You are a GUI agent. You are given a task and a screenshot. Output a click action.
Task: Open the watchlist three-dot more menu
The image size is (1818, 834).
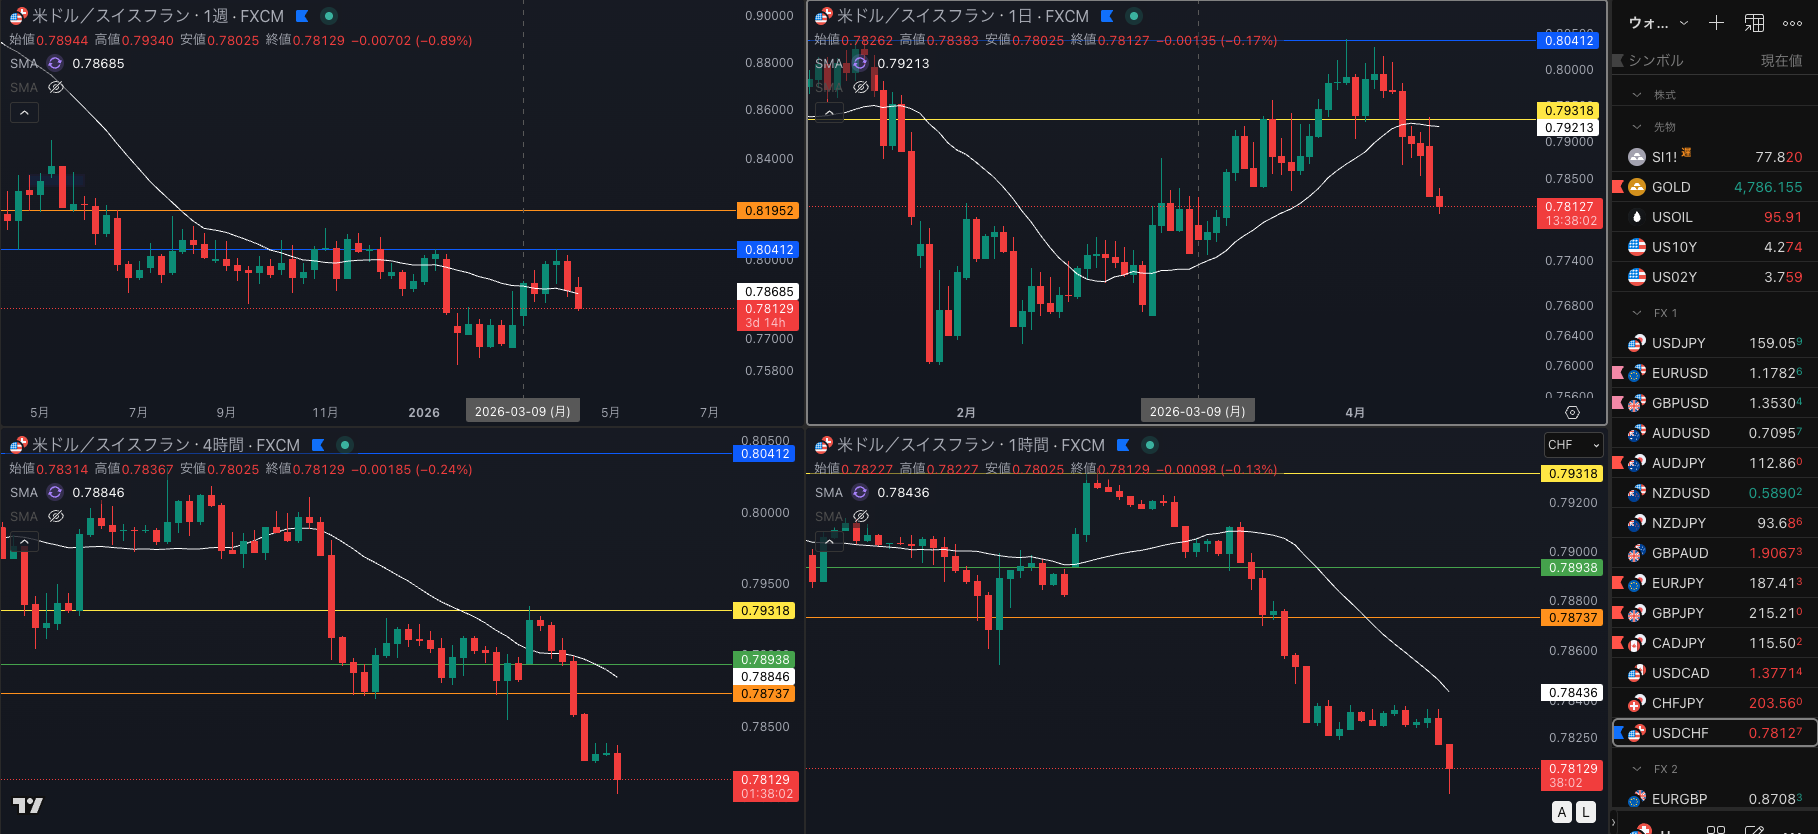click(1792, 23)
